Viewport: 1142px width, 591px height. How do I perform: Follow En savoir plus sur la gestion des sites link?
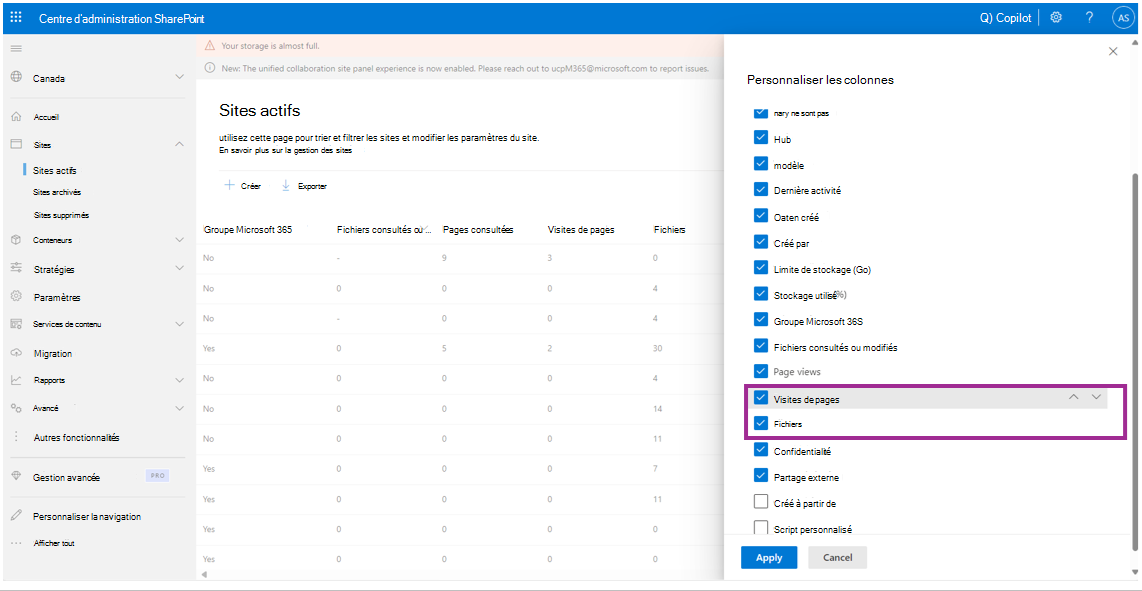[286, 150]
